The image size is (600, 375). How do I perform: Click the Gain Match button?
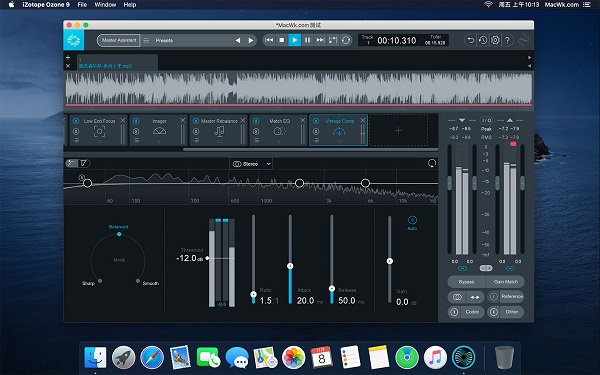[505, 282]
